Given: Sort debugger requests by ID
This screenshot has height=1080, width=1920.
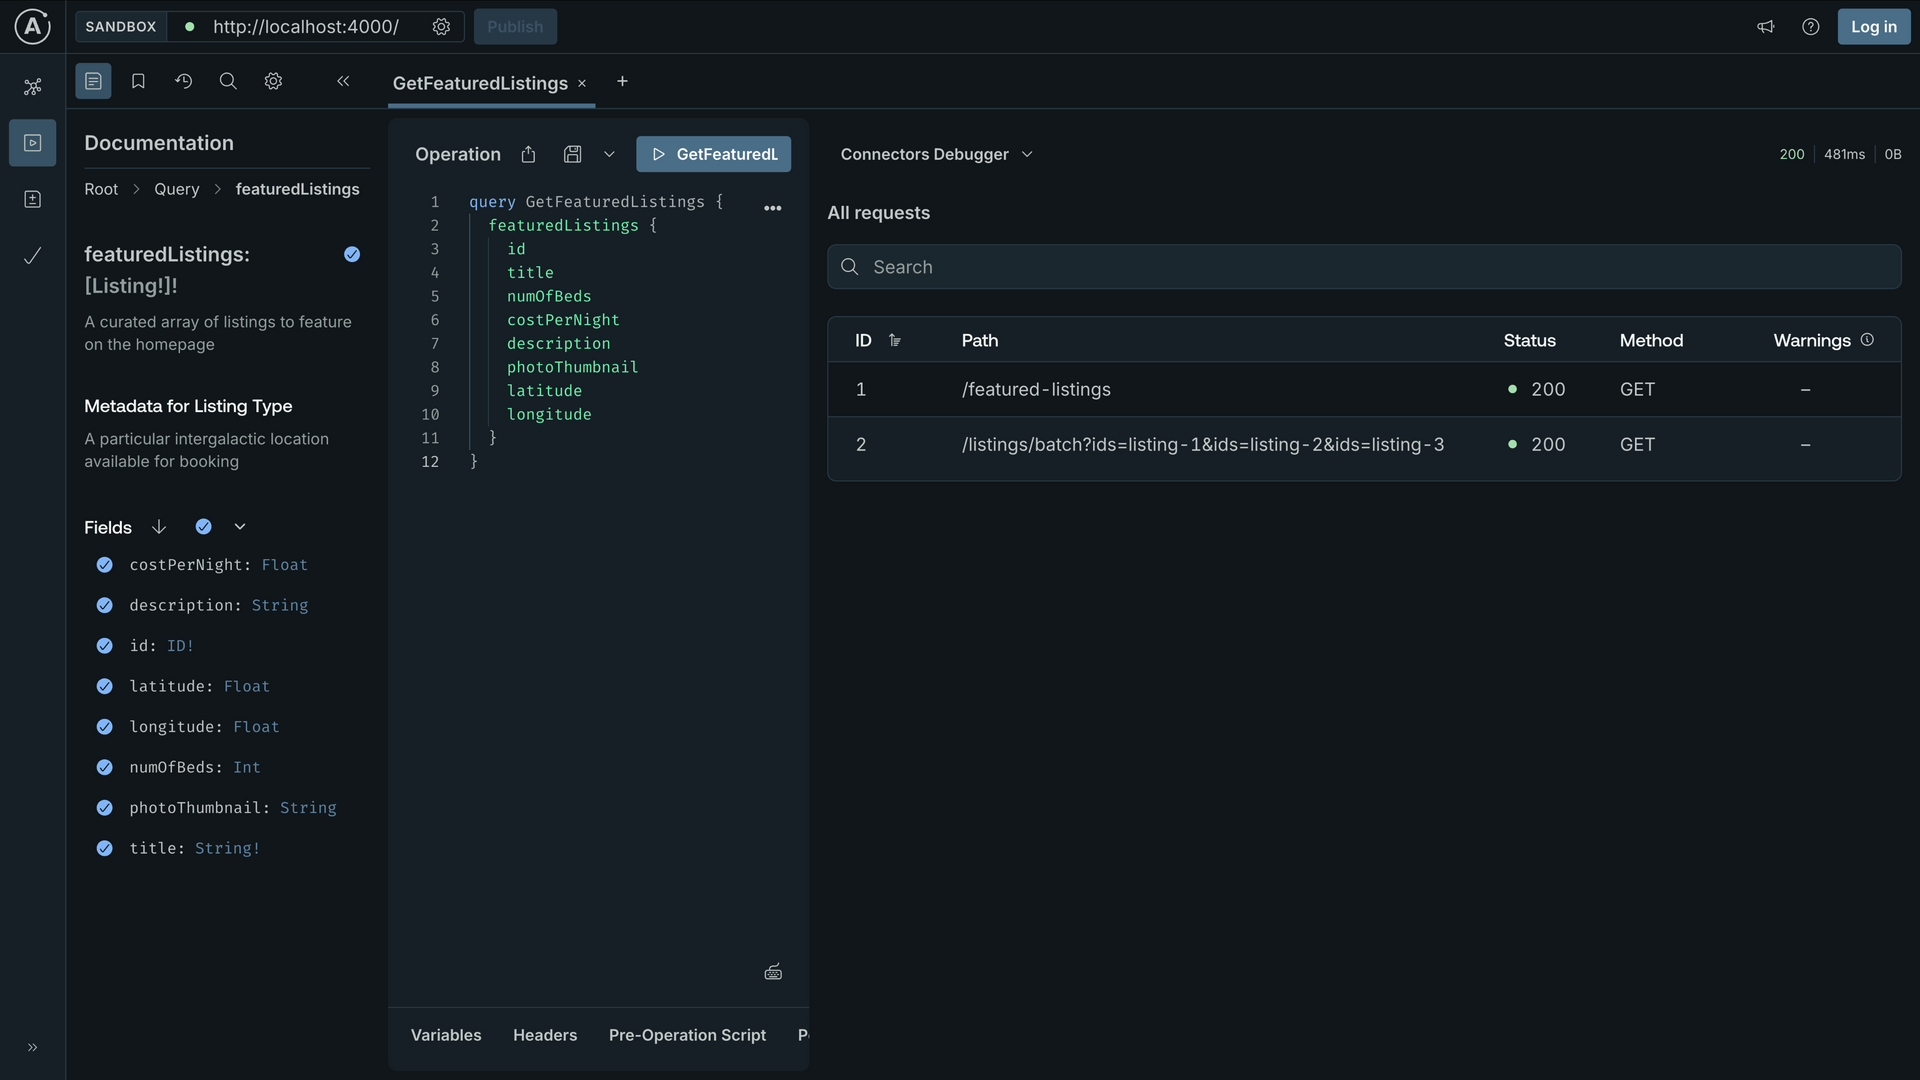Looking at the screenshot, I should 895,340.
